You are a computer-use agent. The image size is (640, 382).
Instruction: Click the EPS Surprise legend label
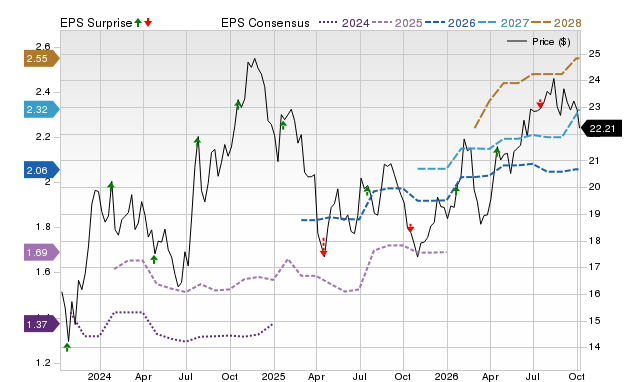pyautogui.click(x=96, y=23)
